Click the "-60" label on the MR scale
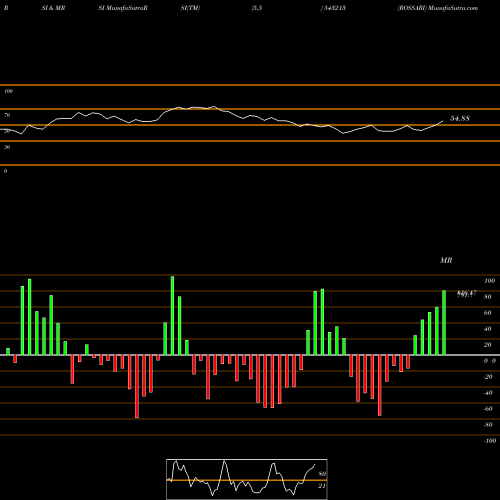Image resolution: width=500 pixels, height=500 pixels. point(488,409)
